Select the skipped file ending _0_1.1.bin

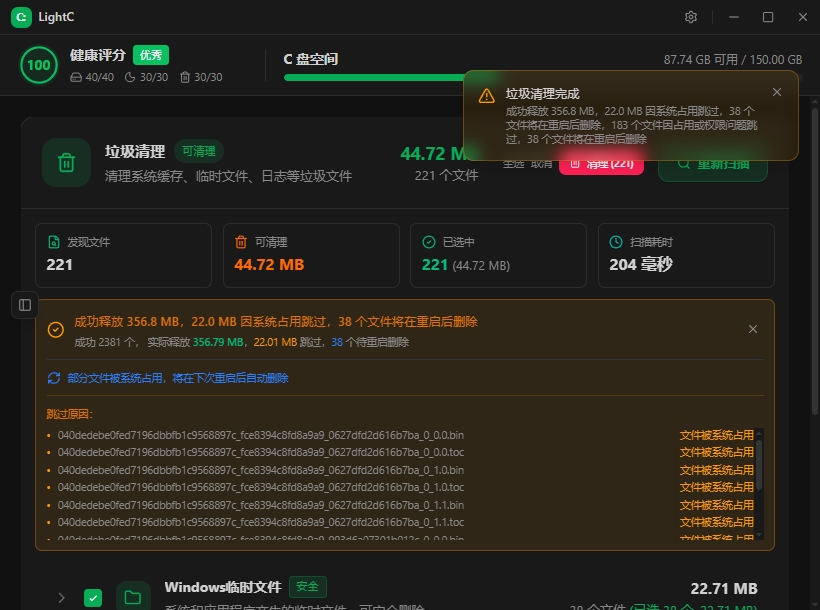tap(260, 505)
